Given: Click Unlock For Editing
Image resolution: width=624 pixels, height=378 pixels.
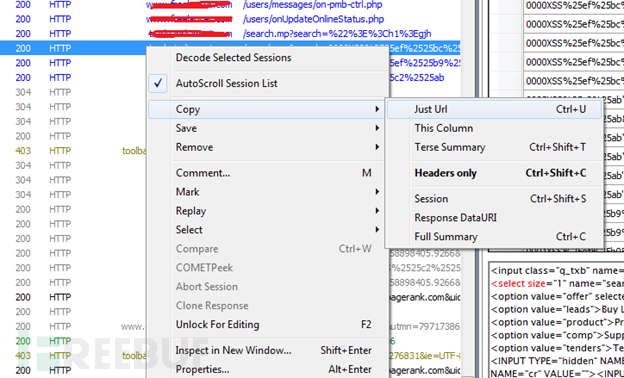Looking at the screenshot, I should [266, 325].
